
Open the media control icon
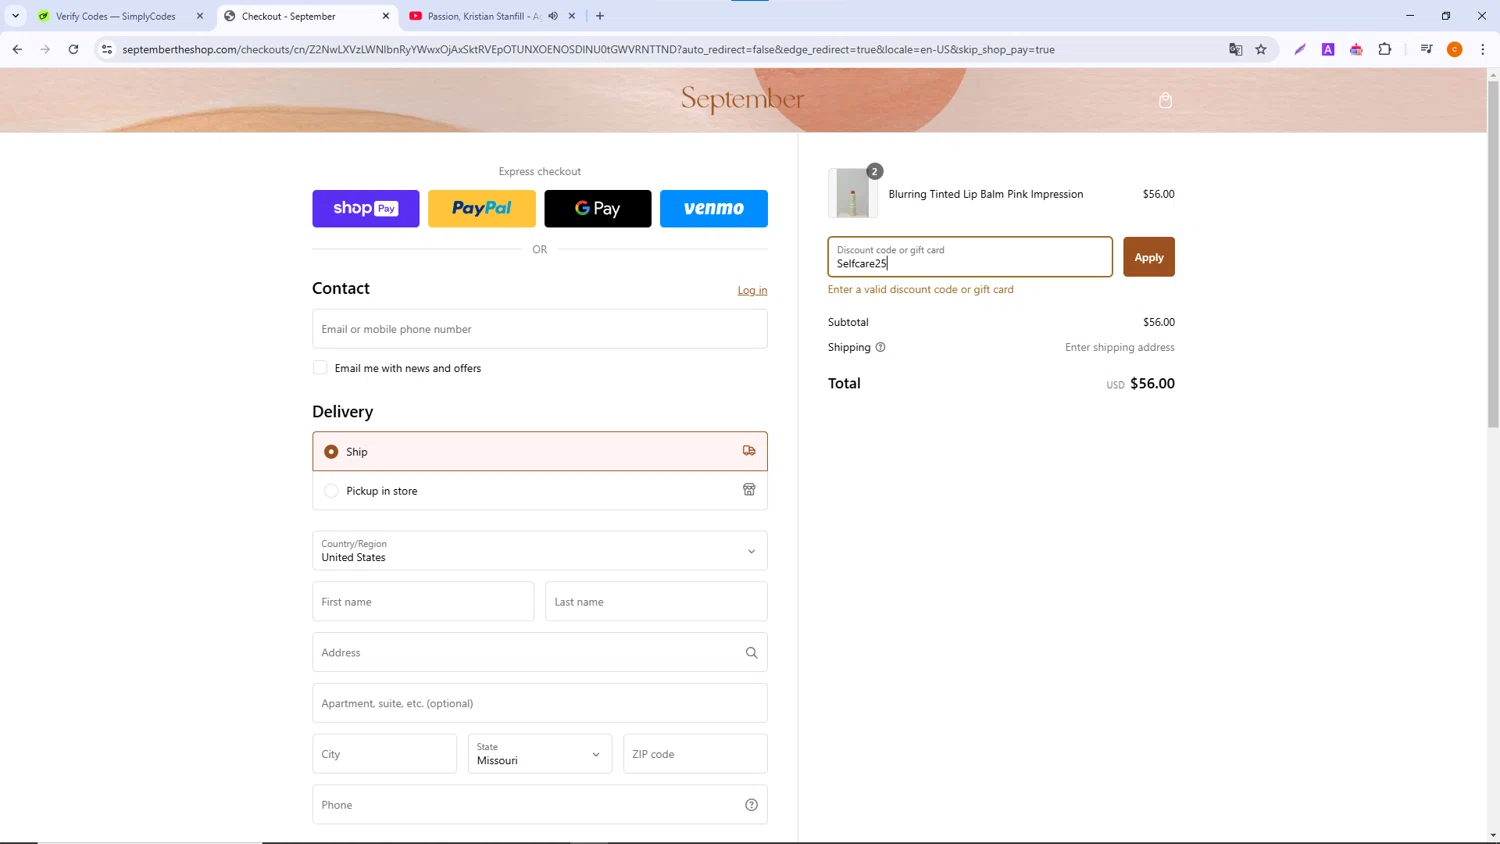pos(1427,49)
